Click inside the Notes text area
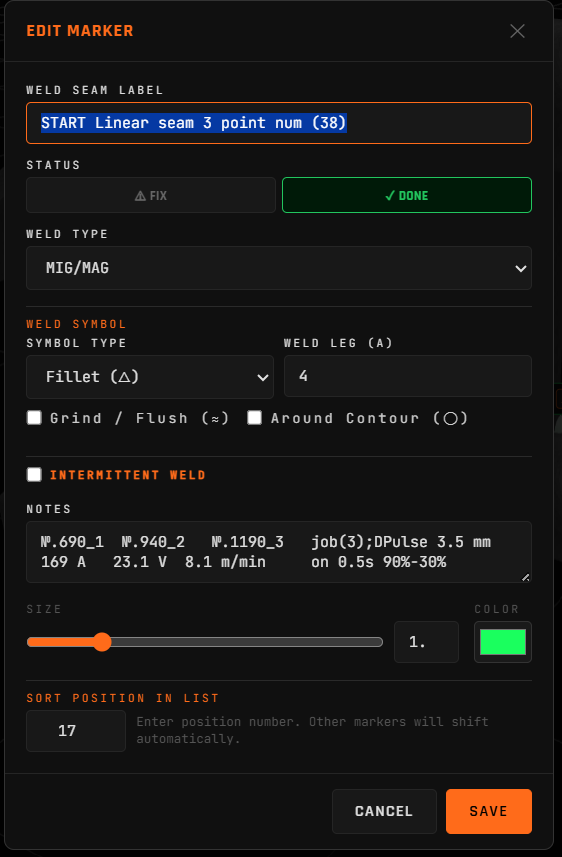This screenshot has height=857, width=562. [279, 552]
